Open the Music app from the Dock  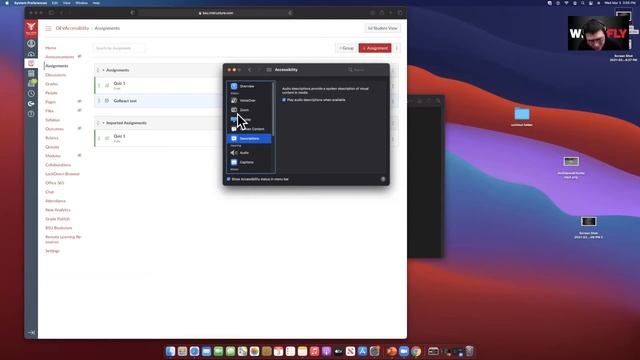coord(314,351)
